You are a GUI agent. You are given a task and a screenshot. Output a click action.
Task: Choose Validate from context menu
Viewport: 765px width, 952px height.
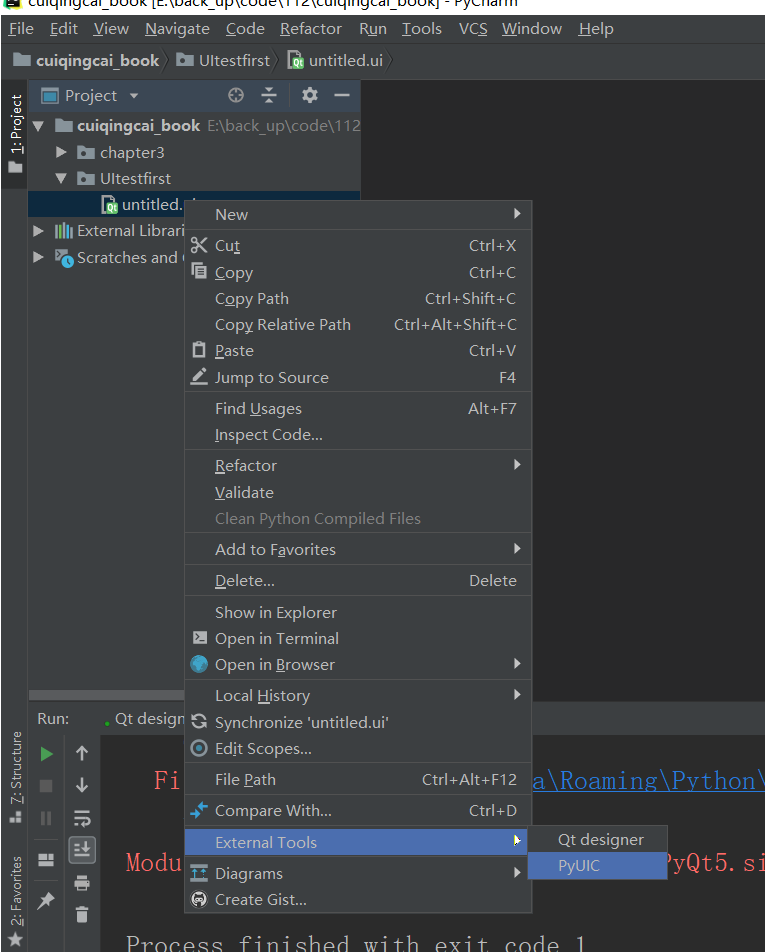[358, 492]
